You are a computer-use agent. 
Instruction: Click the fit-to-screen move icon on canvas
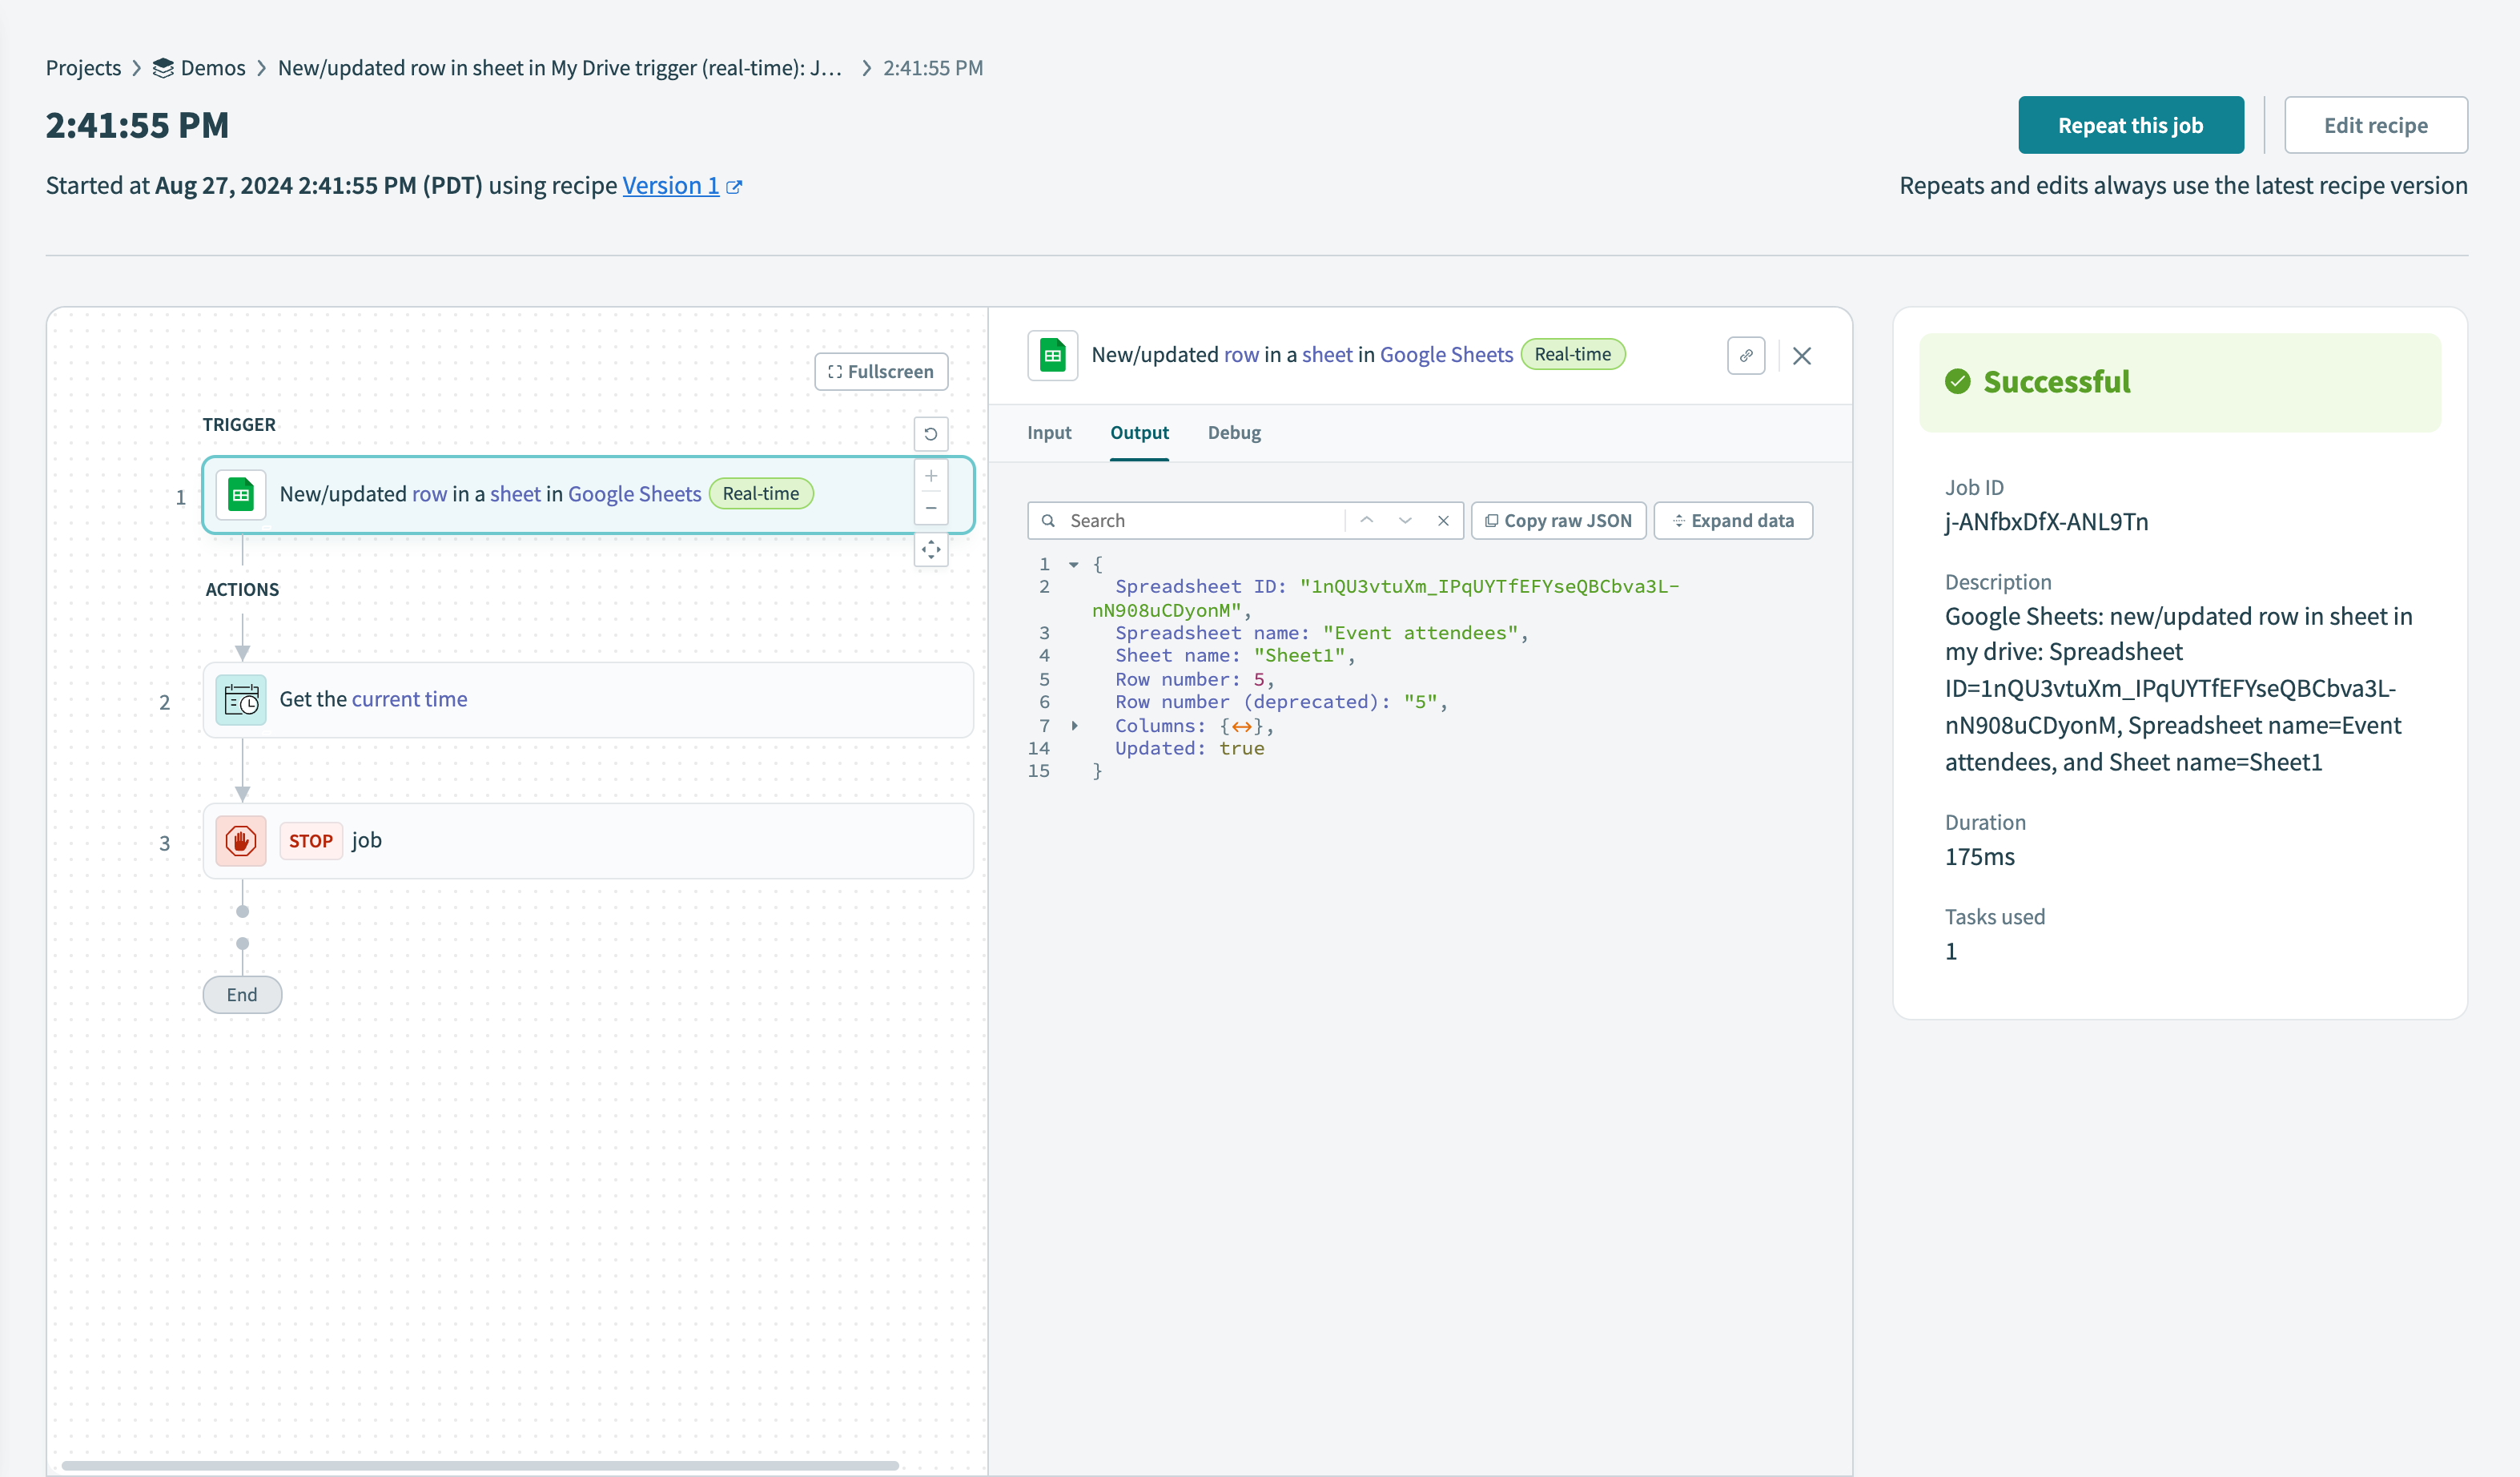(930, 549)
